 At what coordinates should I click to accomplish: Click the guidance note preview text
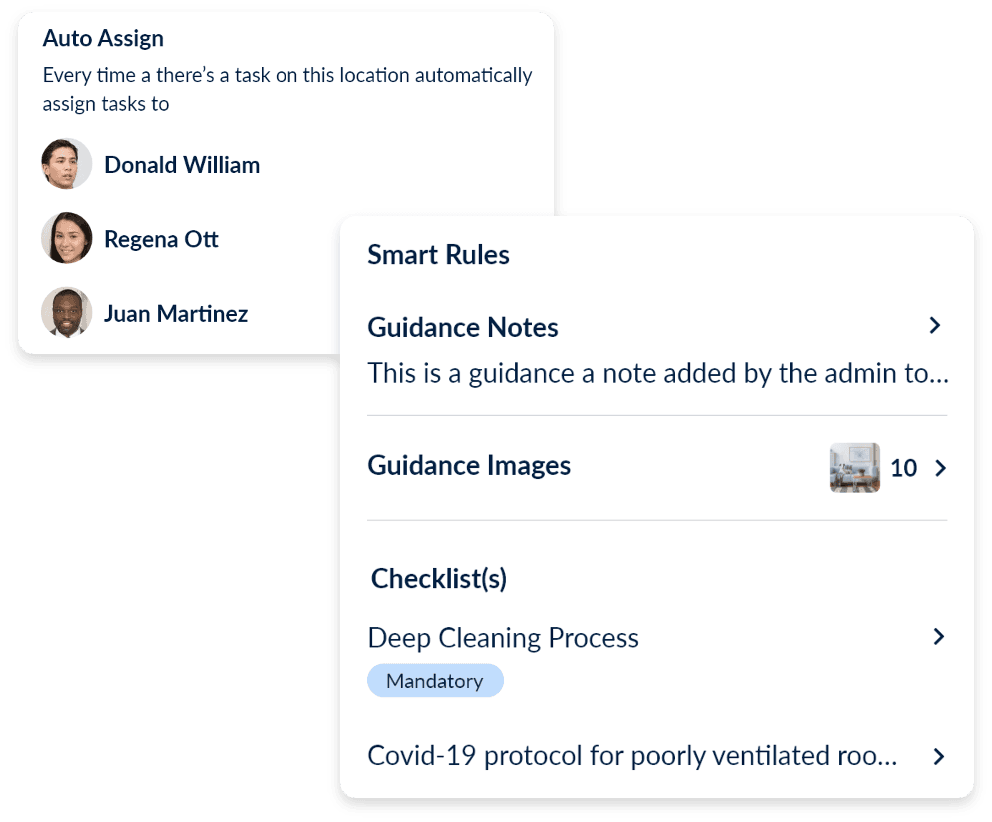(657, 374)
